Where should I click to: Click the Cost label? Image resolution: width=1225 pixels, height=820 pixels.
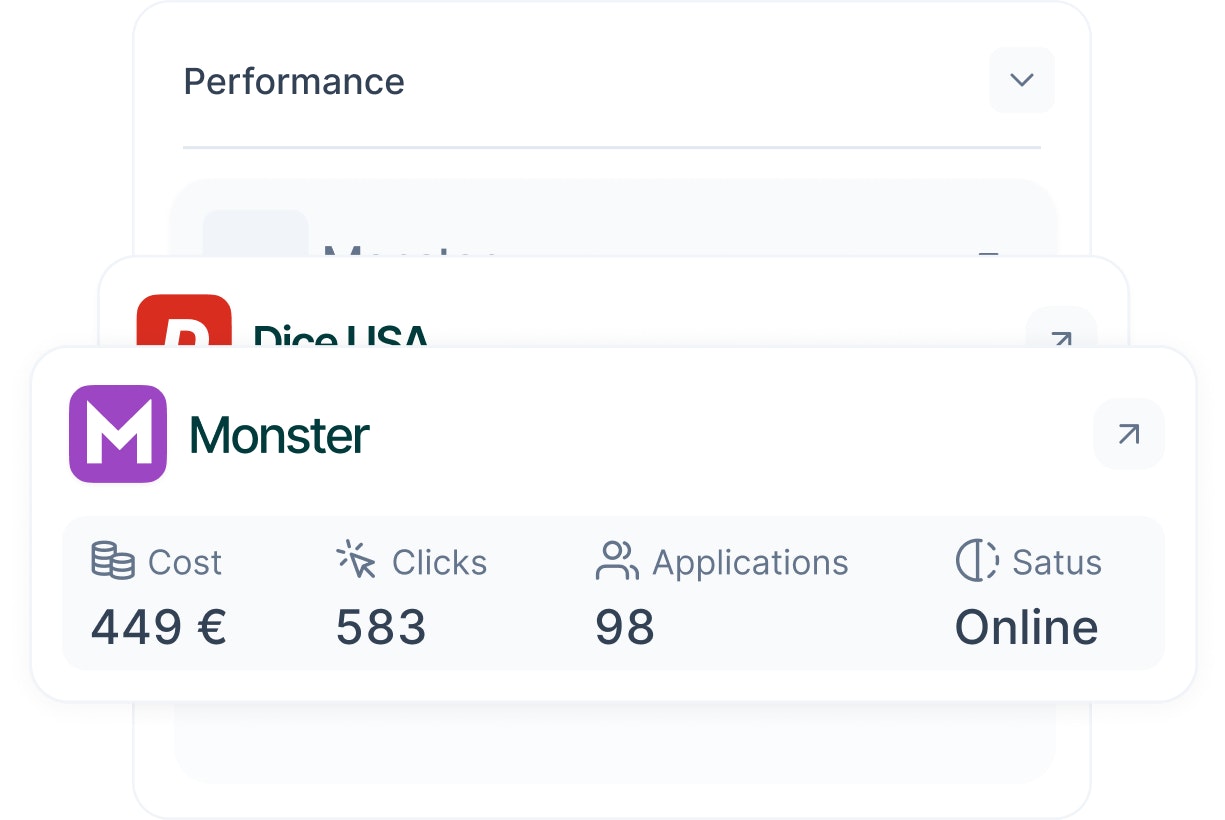tap(185, 563)
